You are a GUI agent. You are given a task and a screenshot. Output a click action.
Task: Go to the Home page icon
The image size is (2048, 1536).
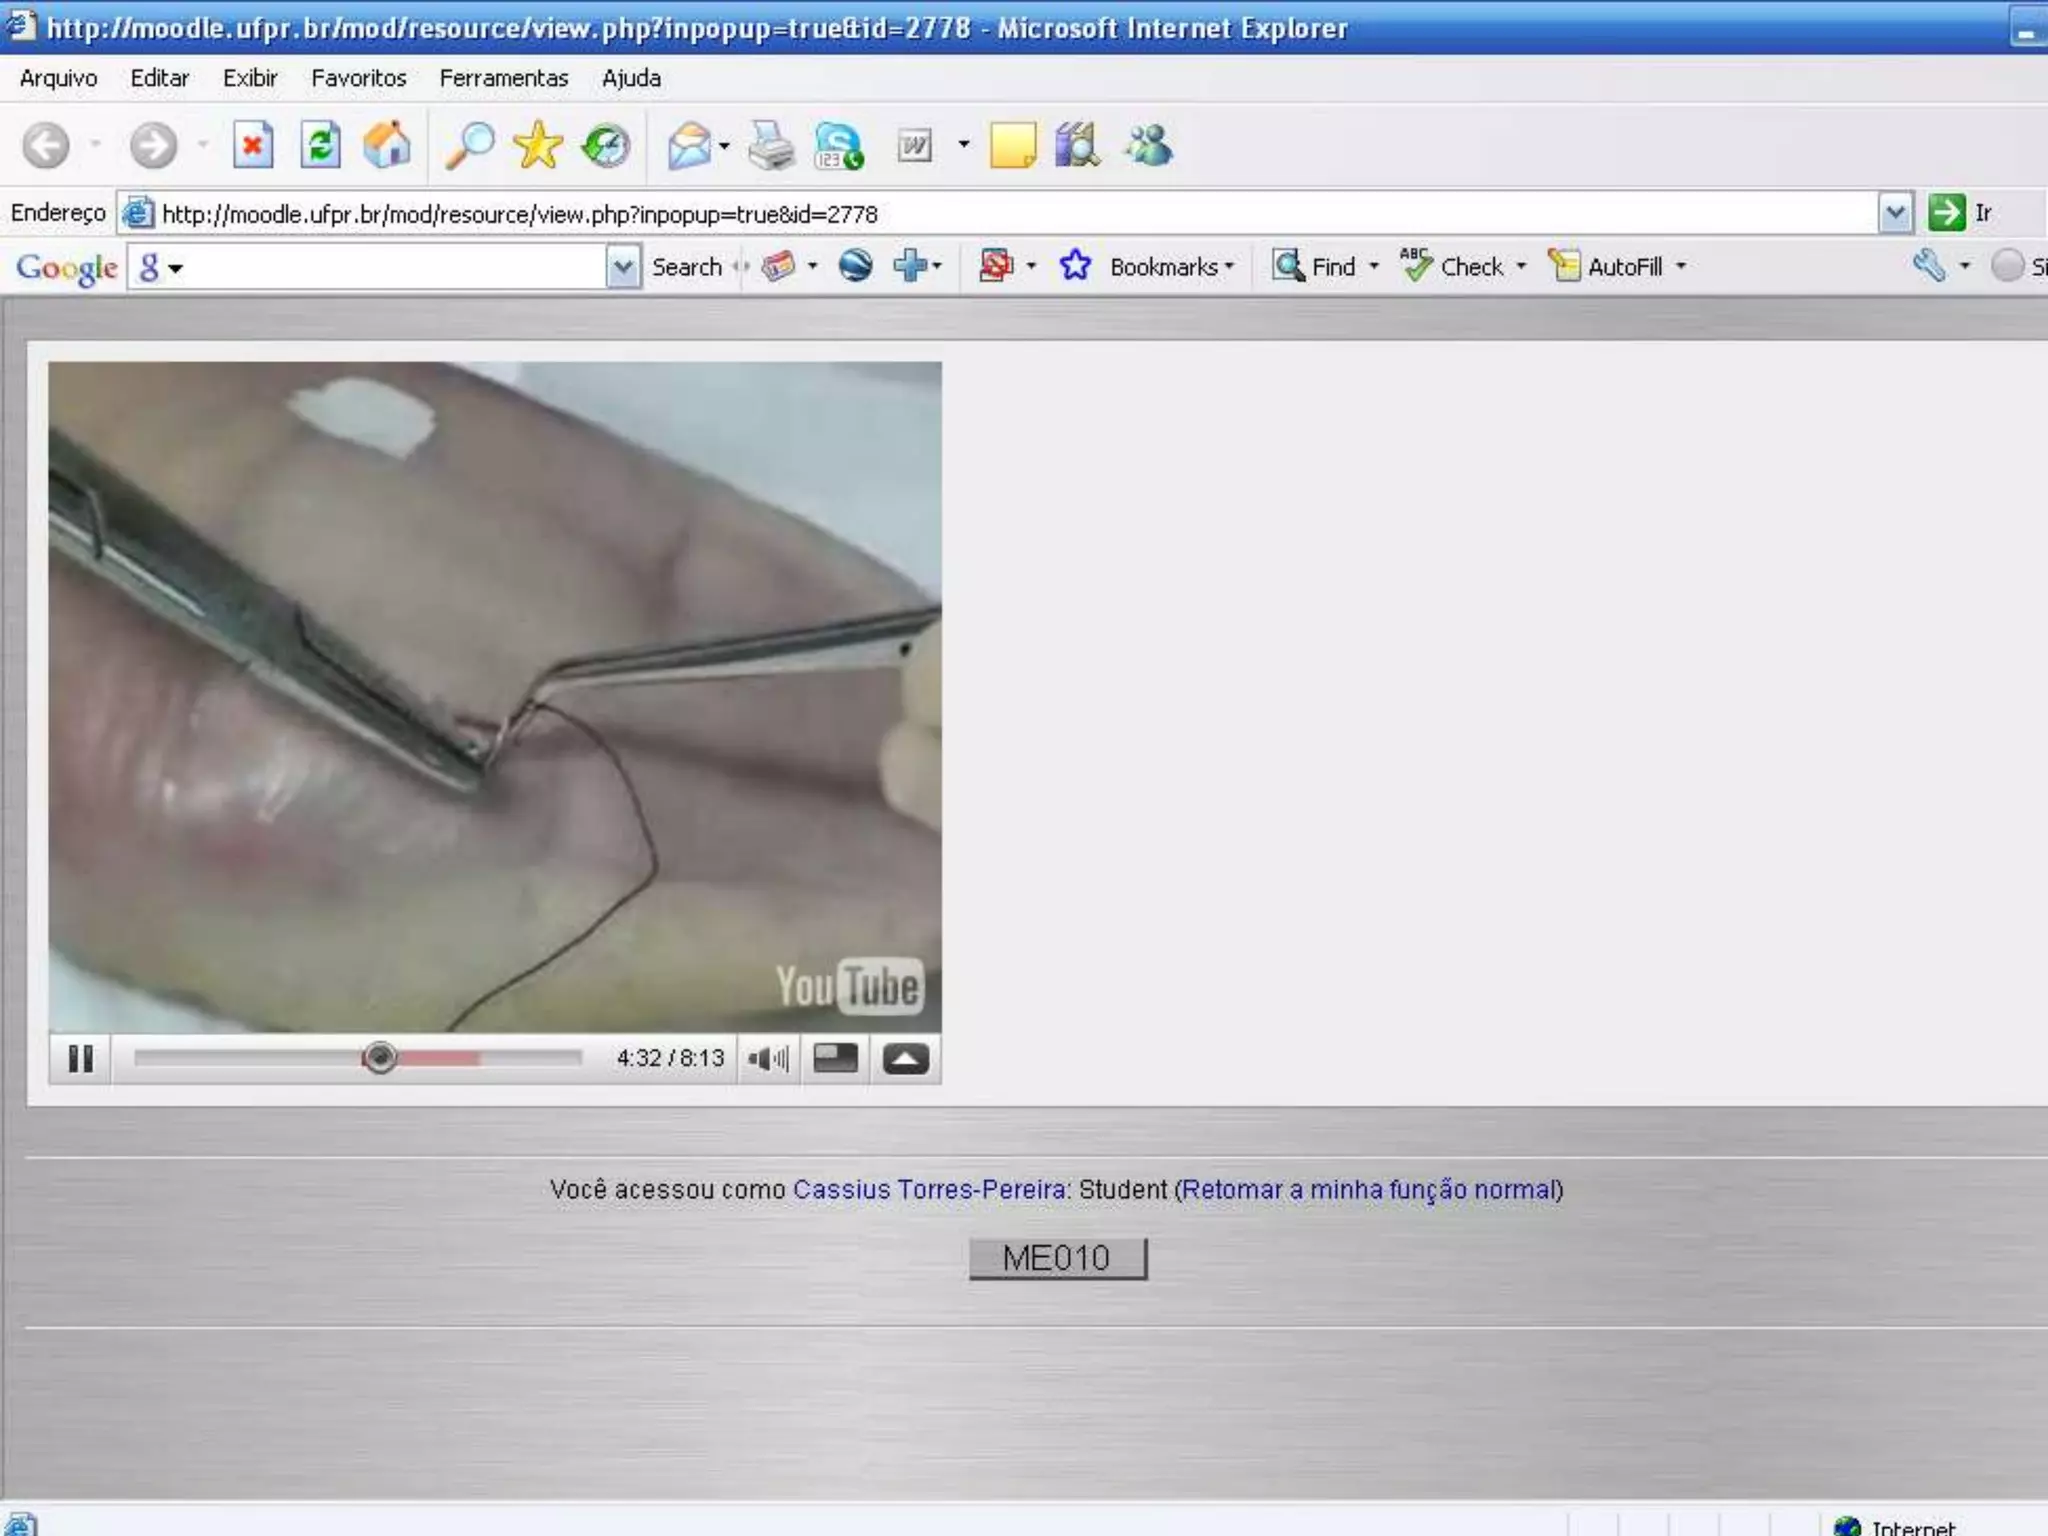point(387,146)
